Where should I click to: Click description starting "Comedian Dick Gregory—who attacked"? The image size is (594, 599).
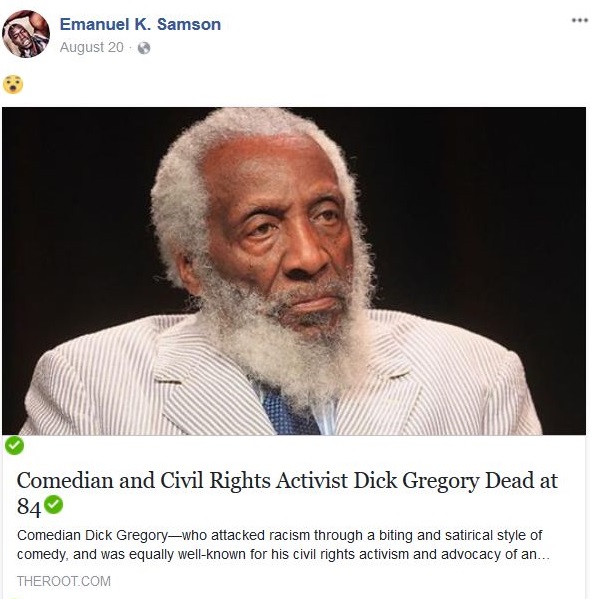click(283, 545)
